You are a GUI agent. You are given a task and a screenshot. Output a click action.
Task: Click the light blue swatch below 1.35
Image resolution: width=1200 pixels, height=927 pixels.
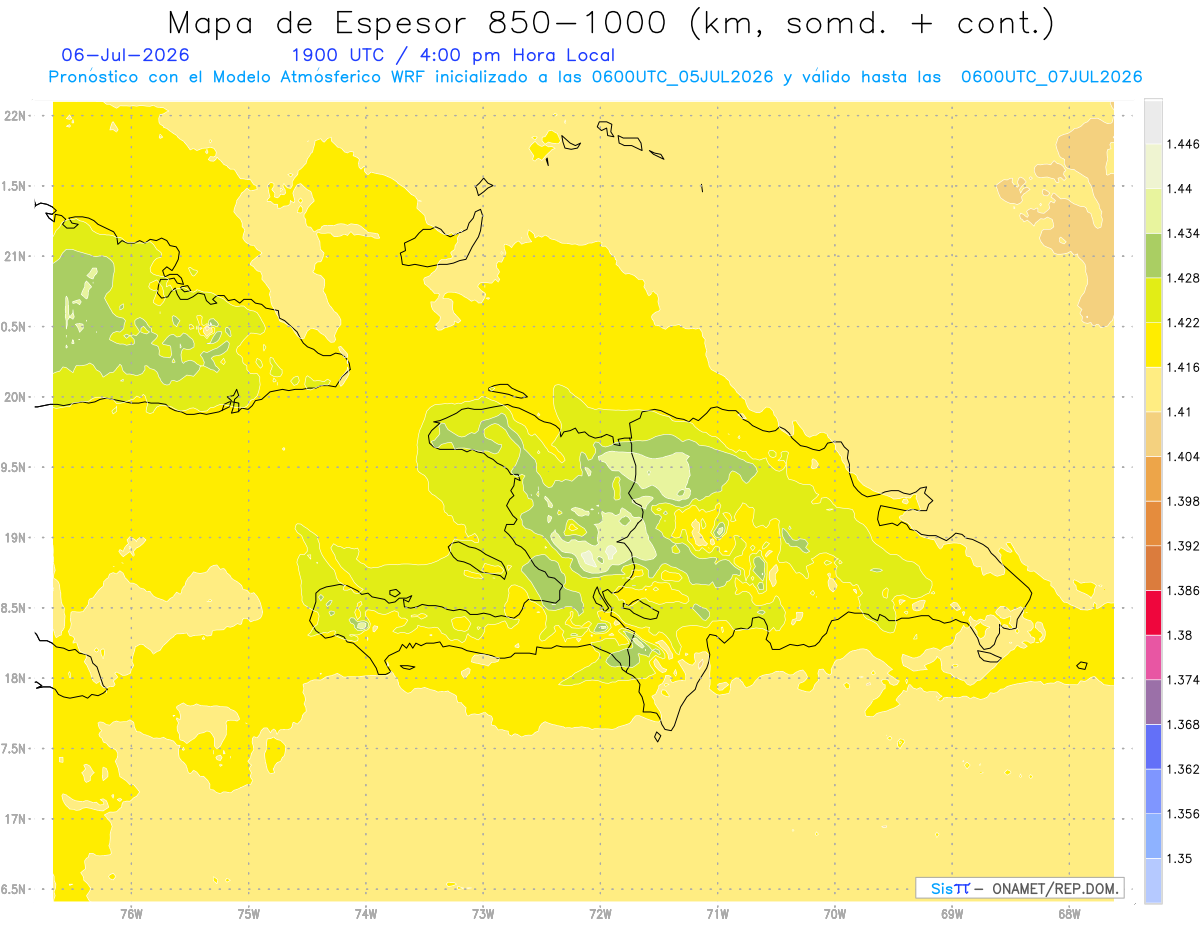tap(1153, 880)
